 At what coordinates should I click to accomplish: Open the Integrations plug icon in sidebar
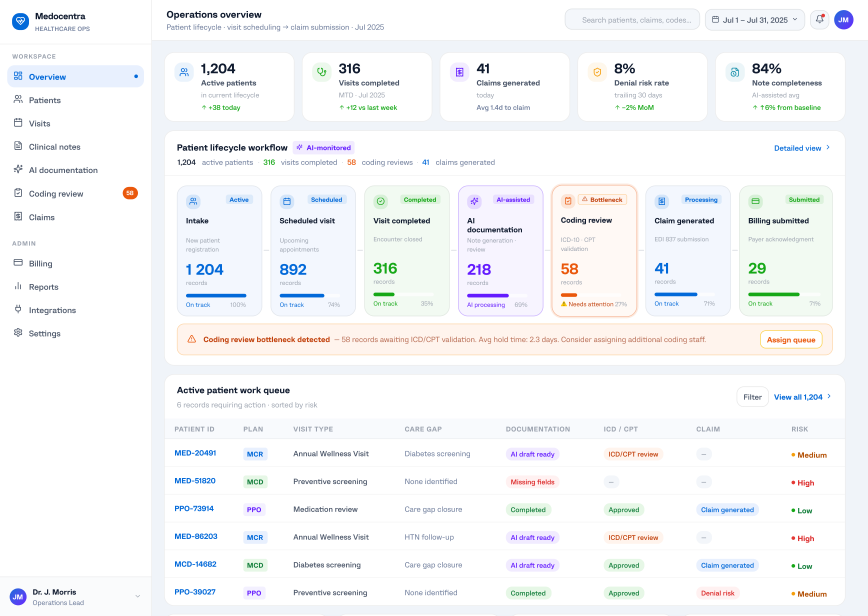tap(18, 309)
